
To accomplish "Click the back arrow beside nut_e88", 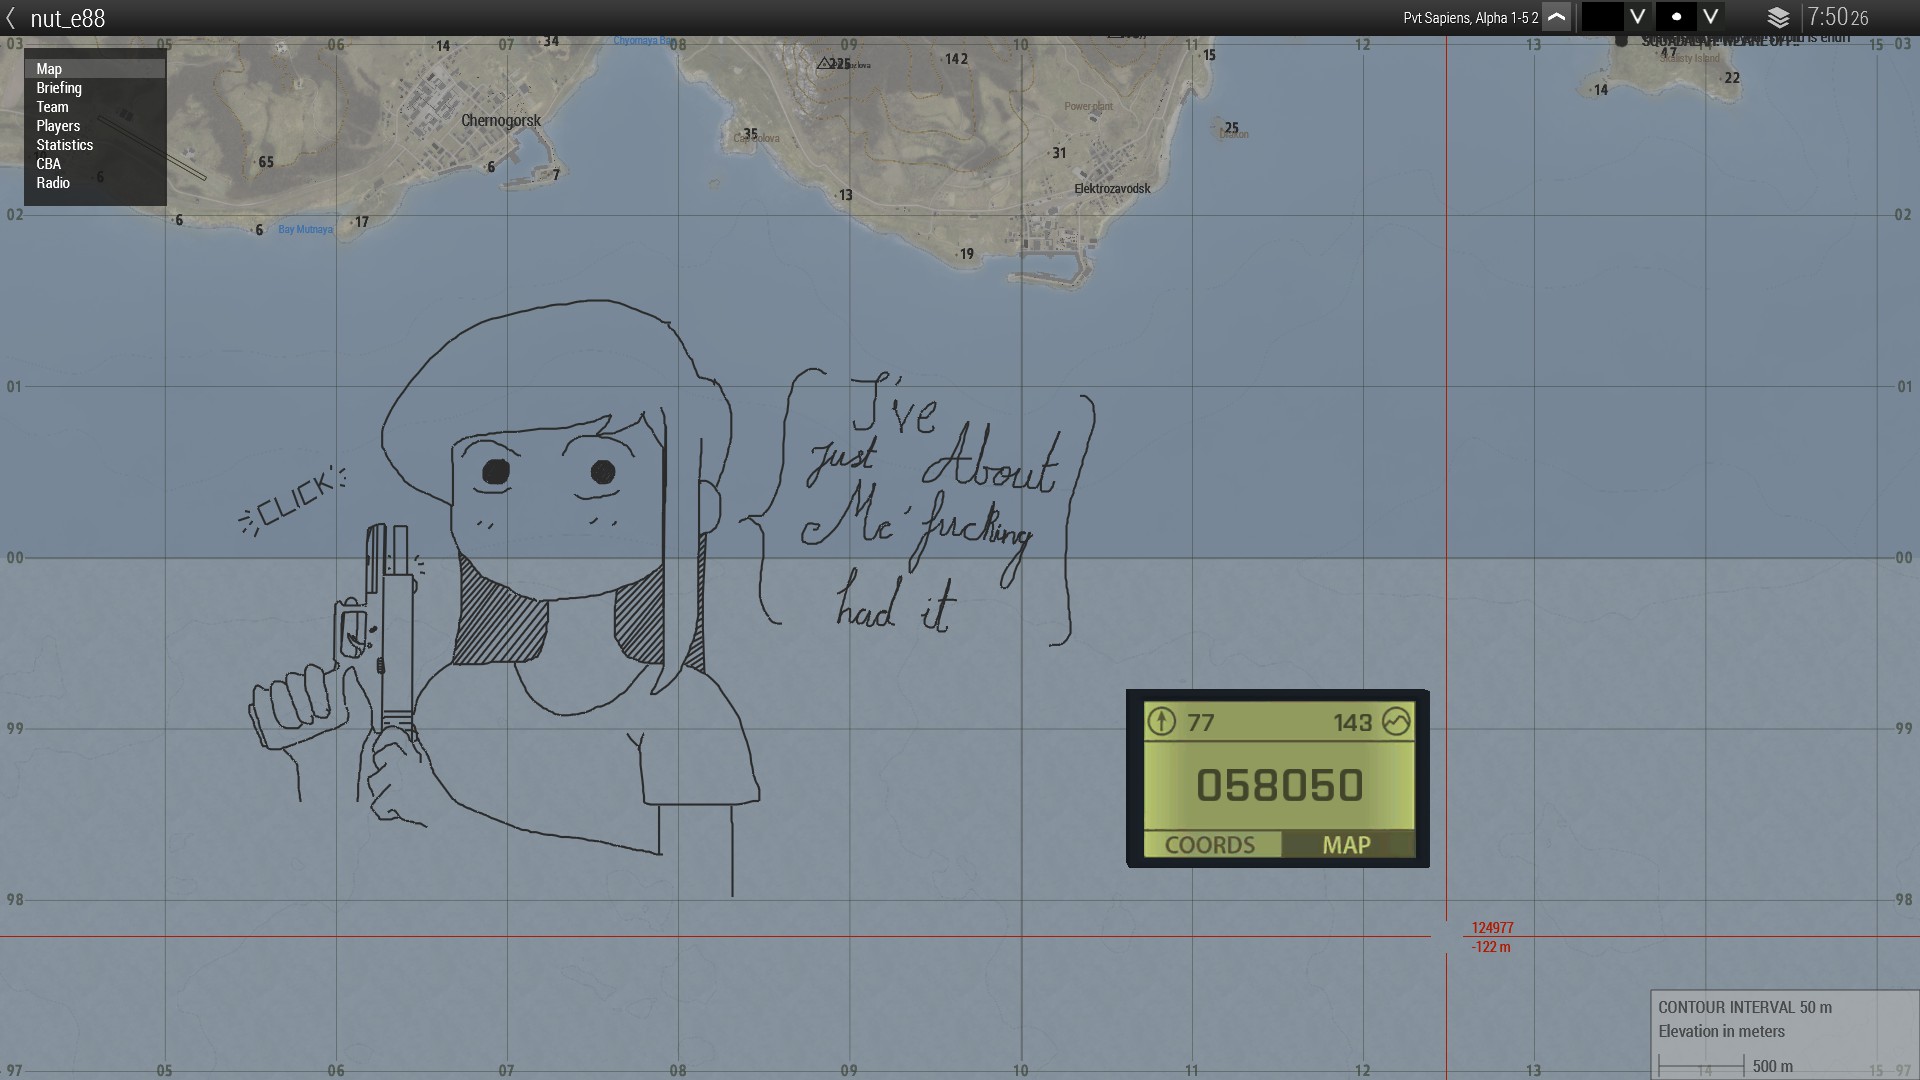I will pos(11,18).
